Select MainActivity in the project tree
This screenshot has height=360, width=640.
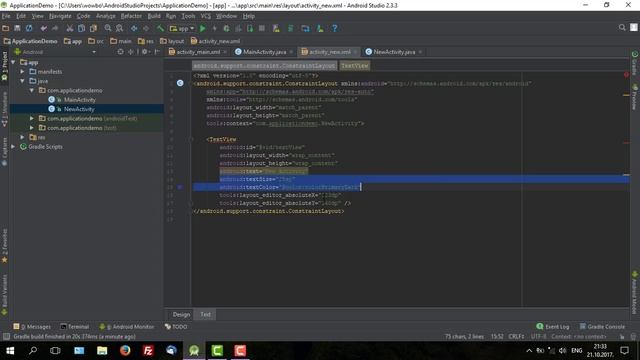coord(80,100)
